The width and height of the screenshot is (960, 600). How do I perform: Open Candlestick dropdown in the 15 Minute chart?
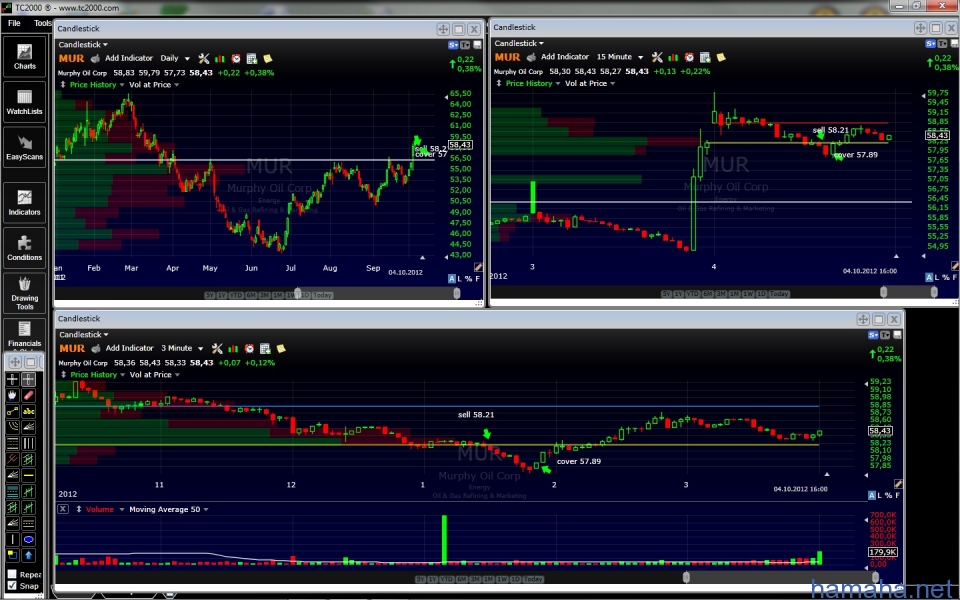coord(519,43)
